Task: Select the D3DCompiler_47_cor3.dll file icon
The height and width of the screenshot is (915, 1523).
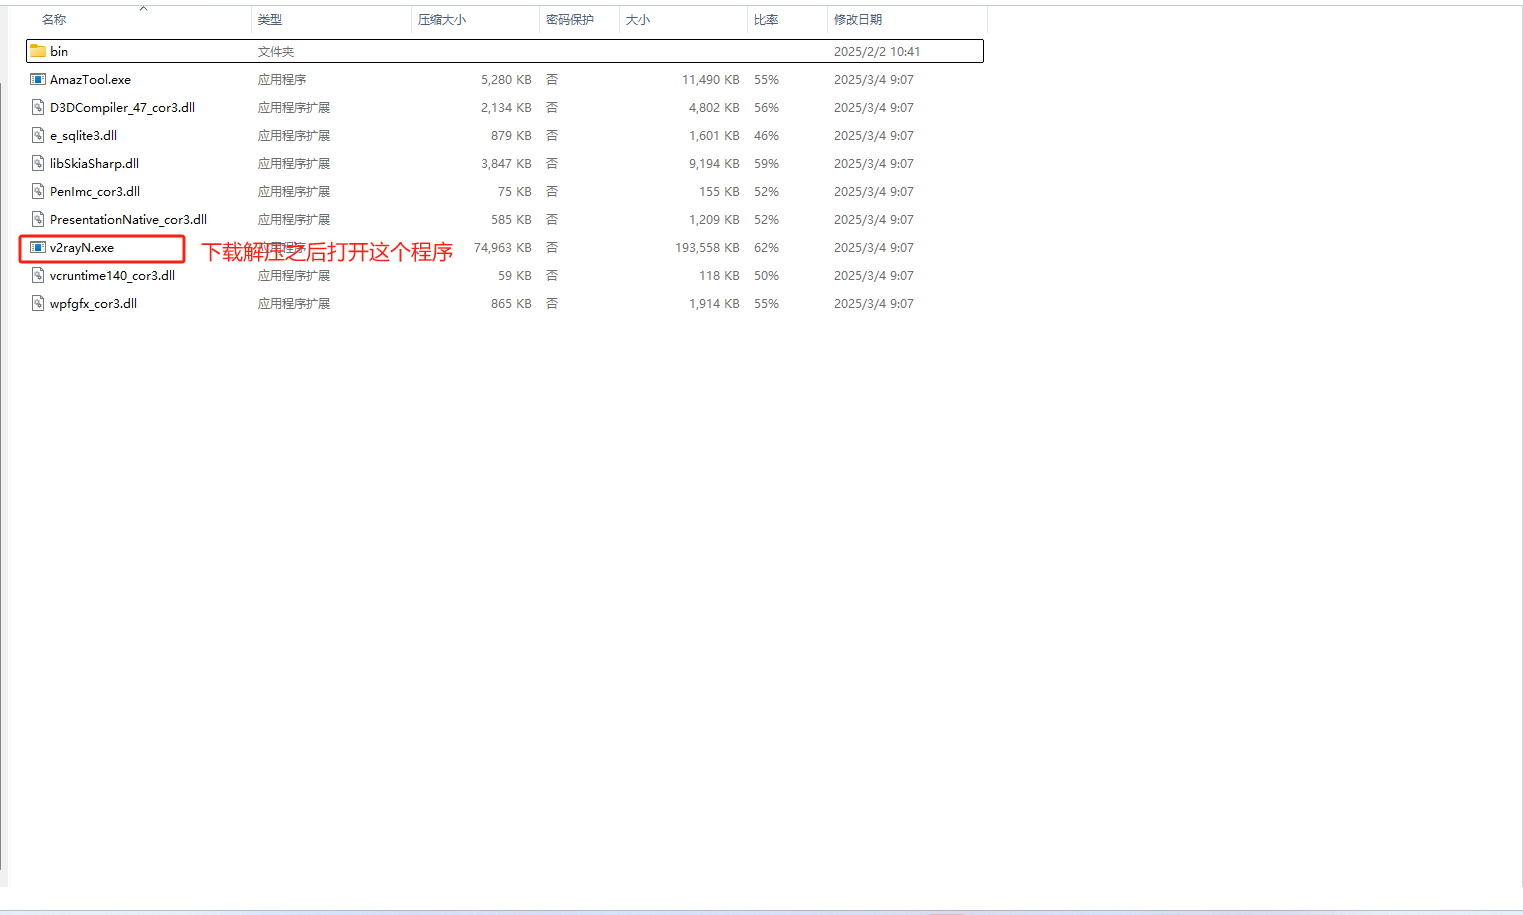Action: click(38, 107)
